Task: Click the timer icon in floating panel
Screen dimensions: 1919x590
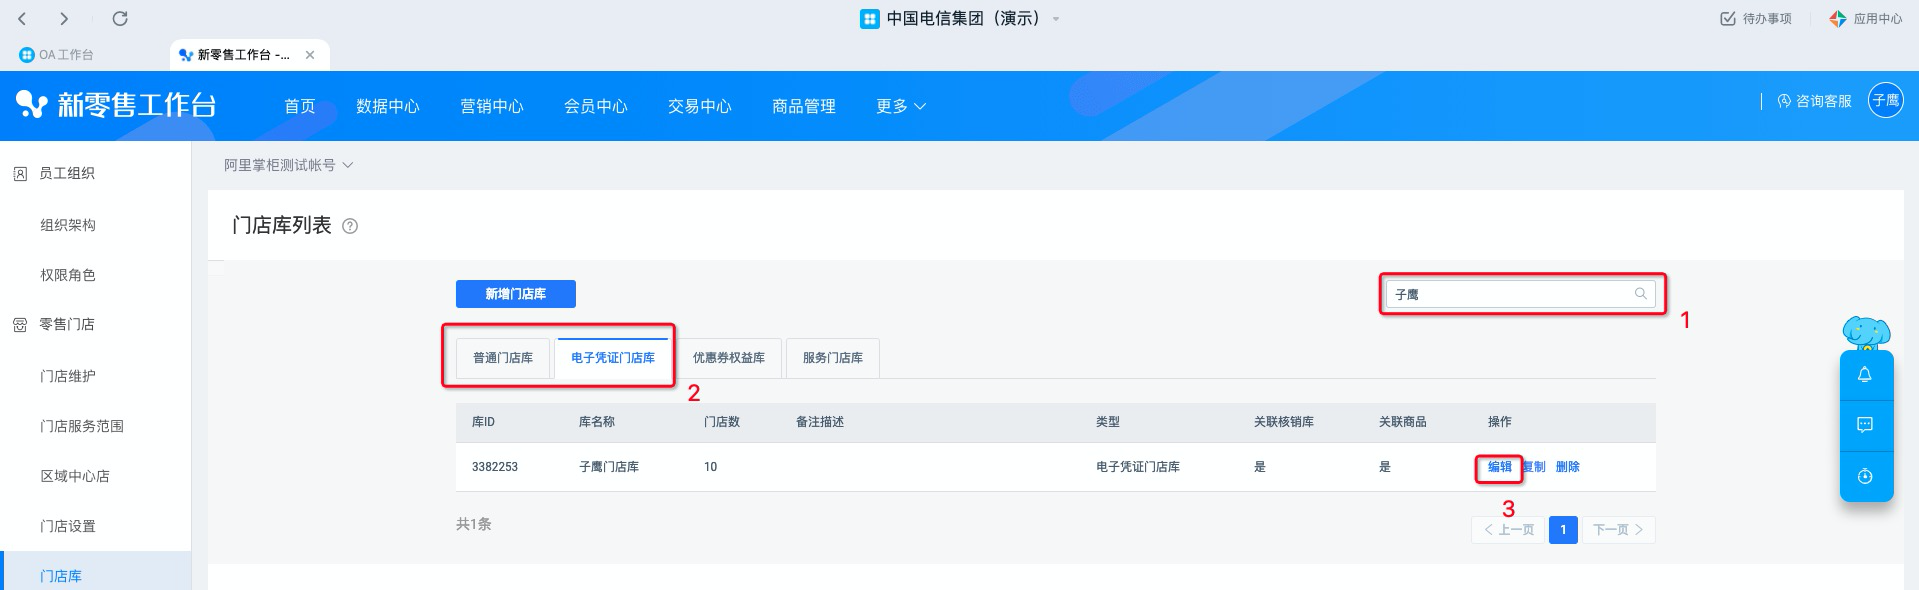Action: coord(1865,477)
